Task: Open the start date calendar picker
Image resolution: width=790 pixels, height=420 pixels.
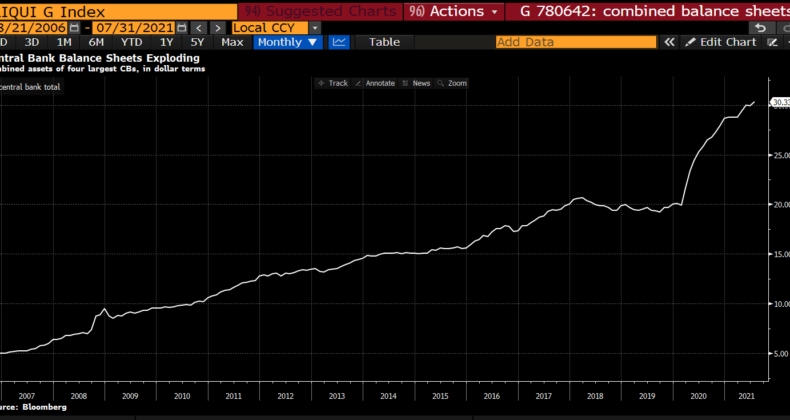Action: pos(74,27)
